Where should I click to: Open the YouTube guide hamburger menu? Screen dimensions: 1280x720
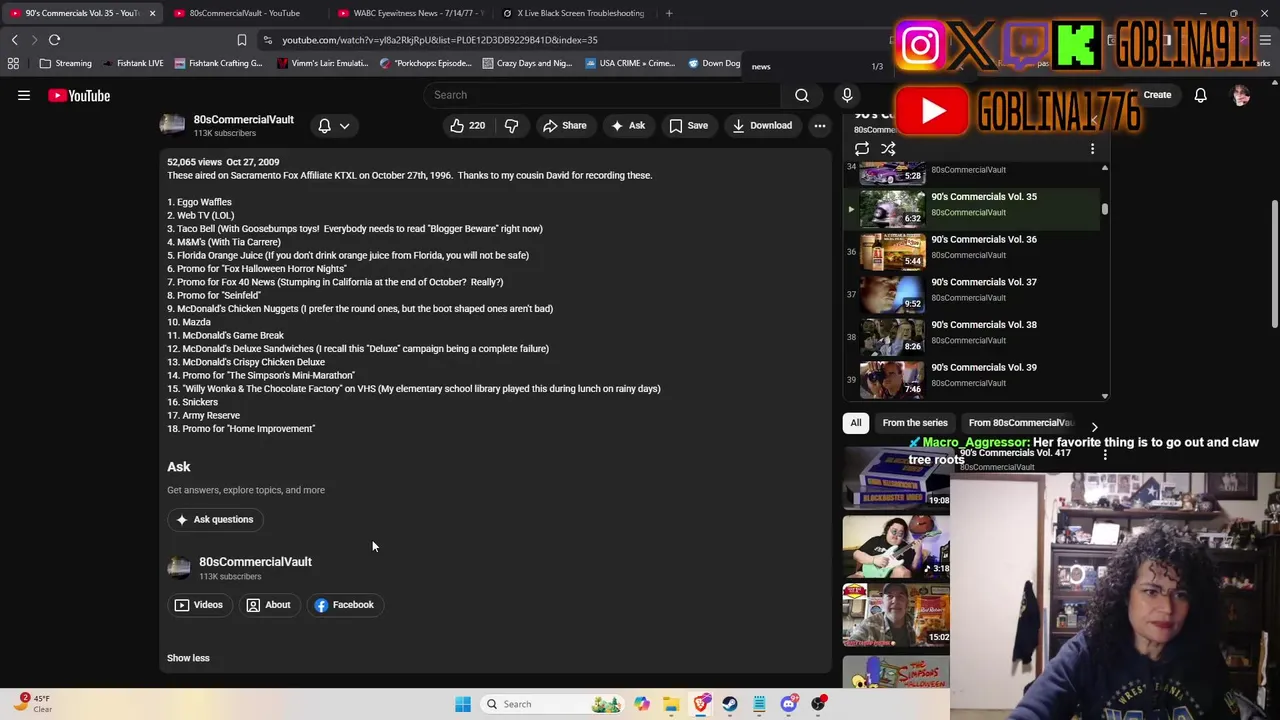24,96
